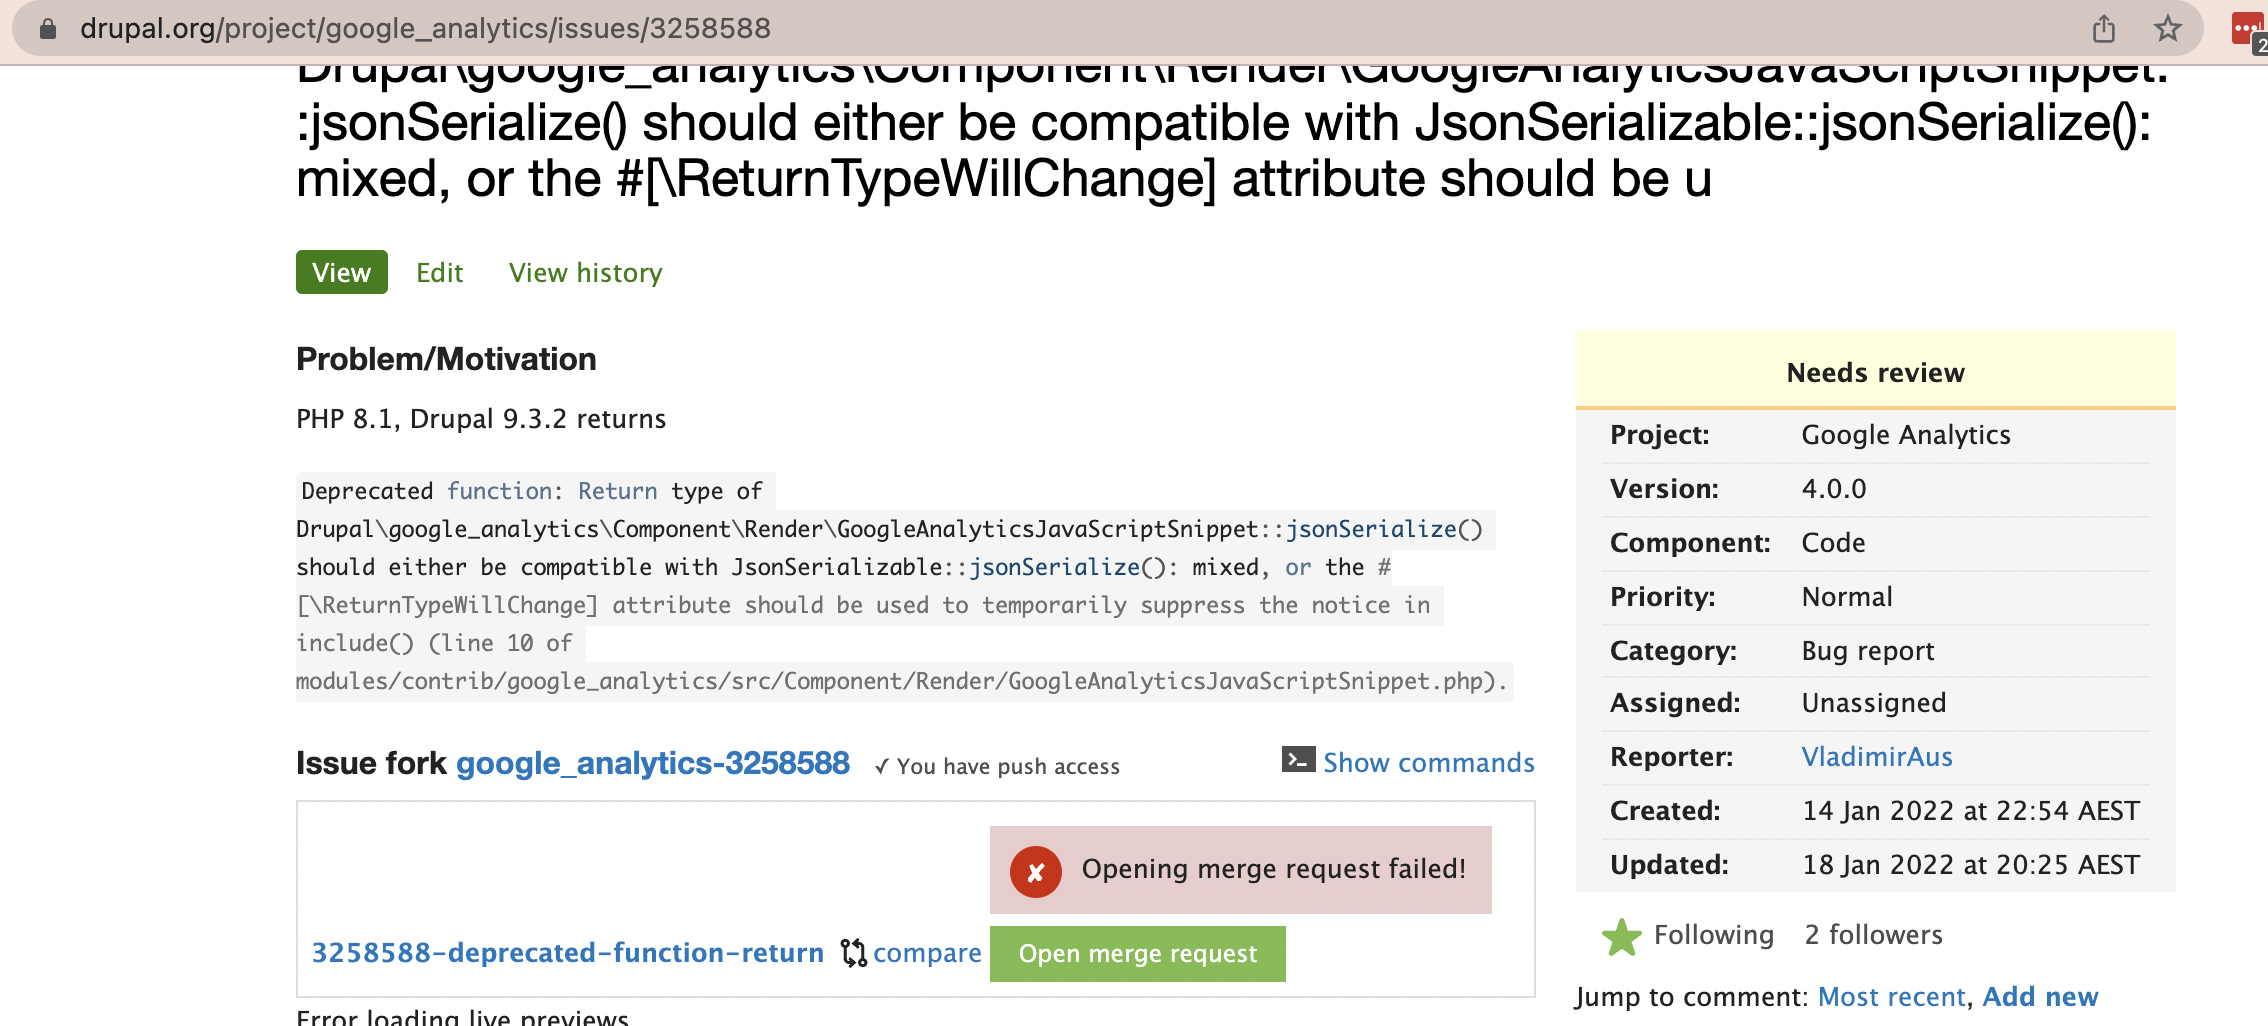
Task: Click the browser share icon
Action: coord(2104,29)
